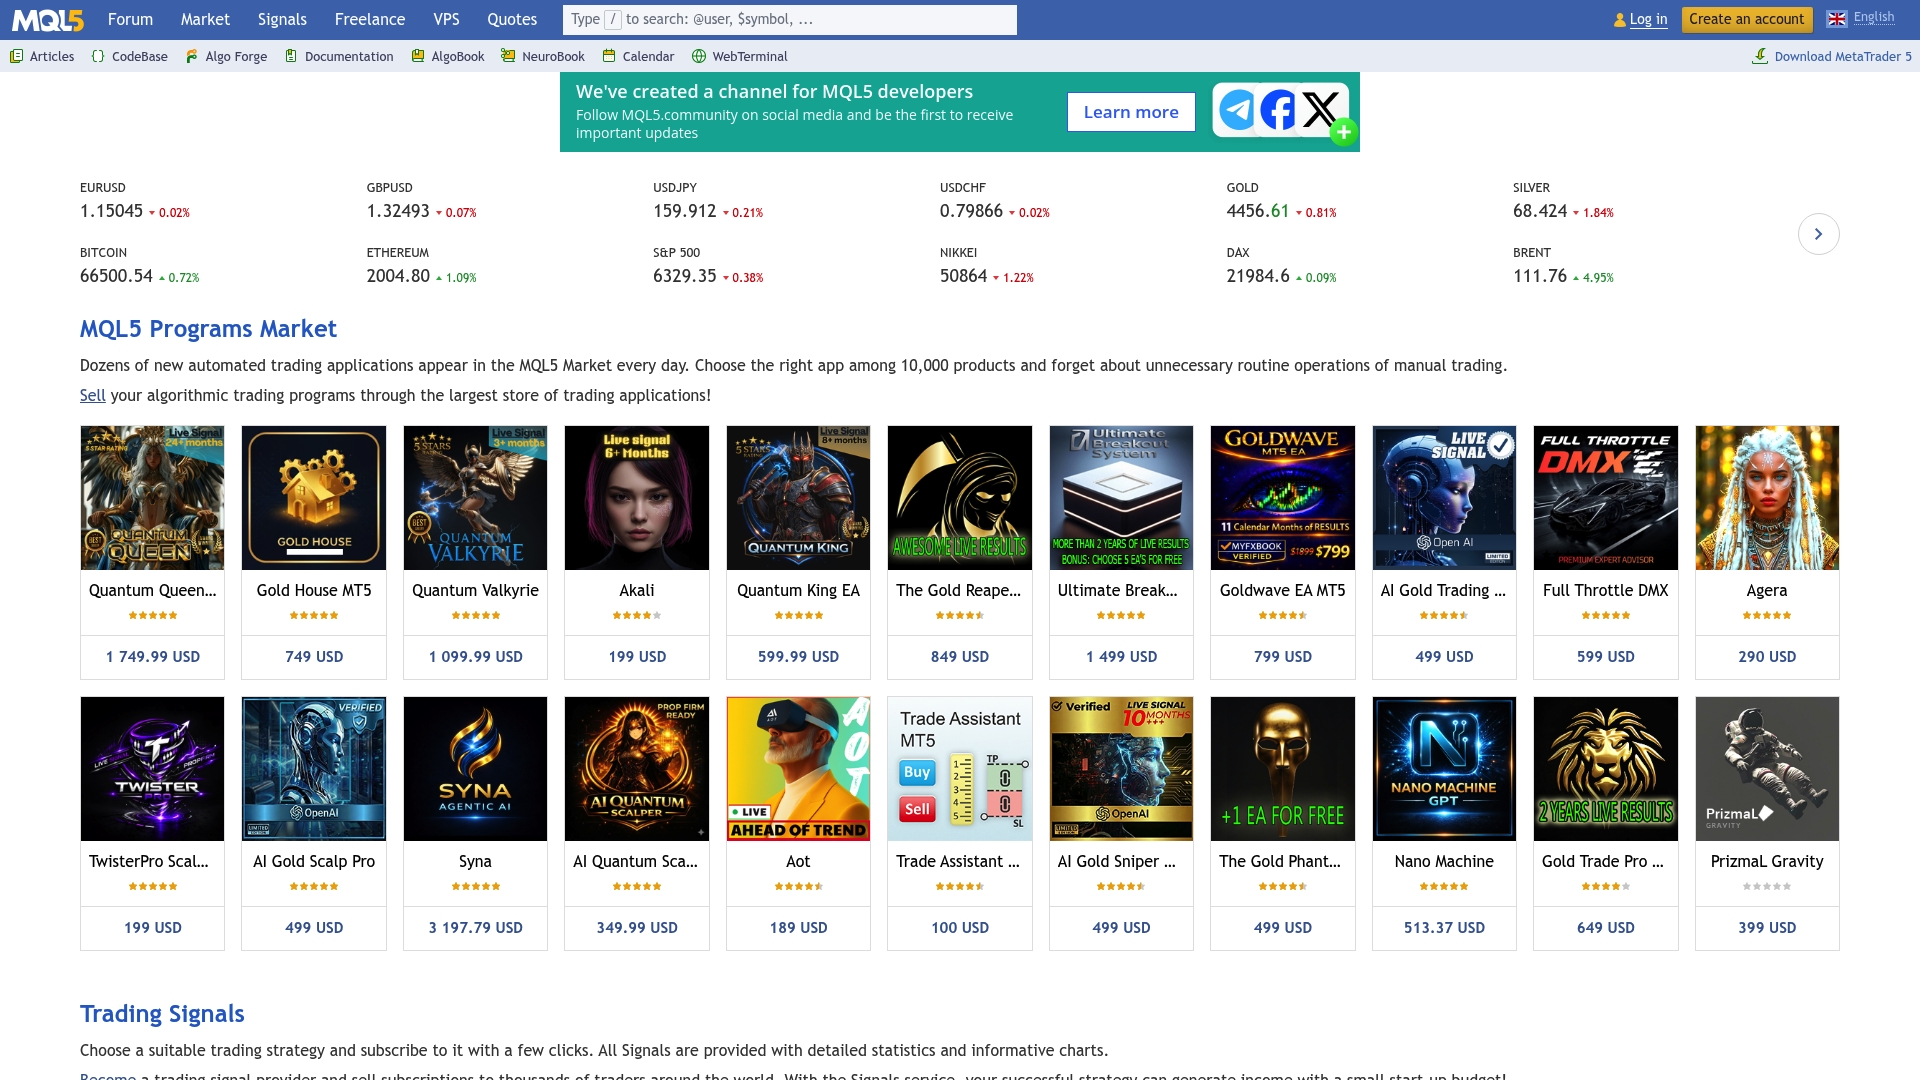Click the MQL5 logo
1920x1080 pixels.
[x=48, y=19]
